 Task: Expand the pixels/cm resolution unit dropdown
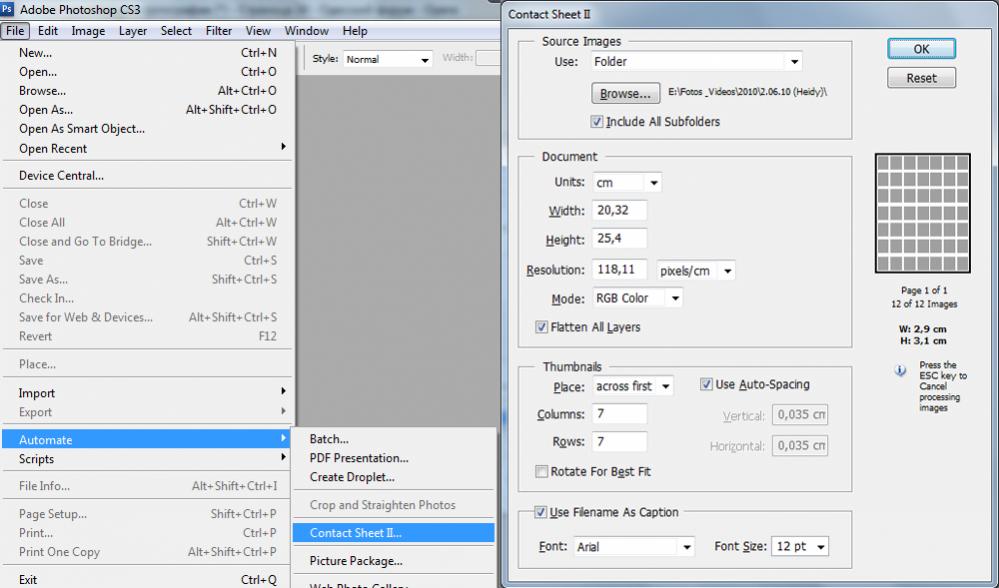click(x=696, y=271)
